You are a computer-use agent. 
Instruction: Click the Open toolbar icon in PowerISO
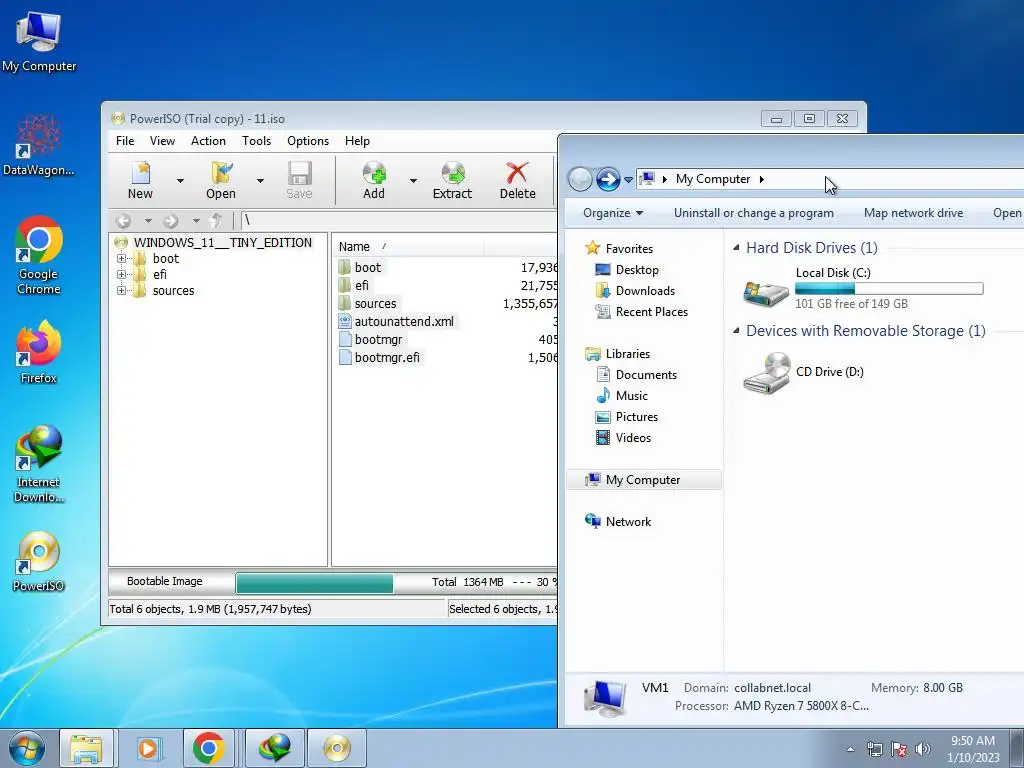(x=221, y=180)
